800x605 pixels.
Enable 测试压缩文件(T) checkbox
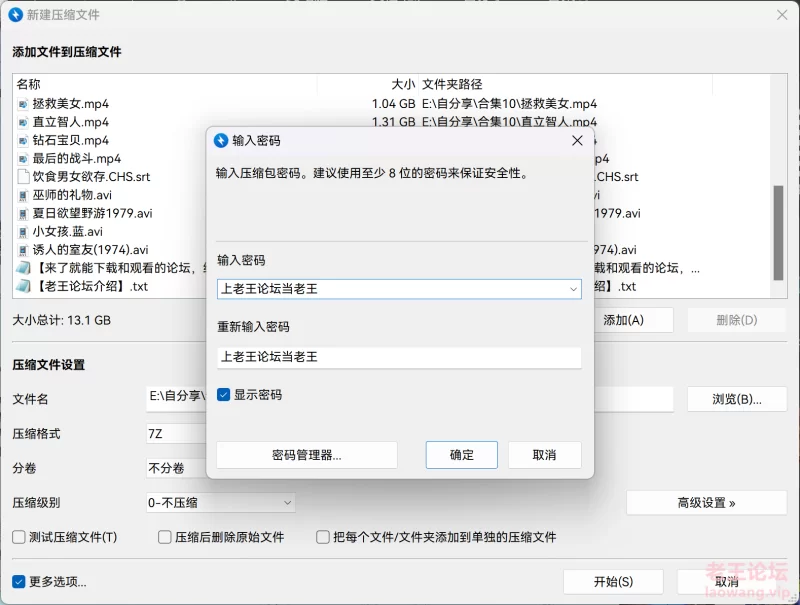pyautogui.click(x=19, y=537)
